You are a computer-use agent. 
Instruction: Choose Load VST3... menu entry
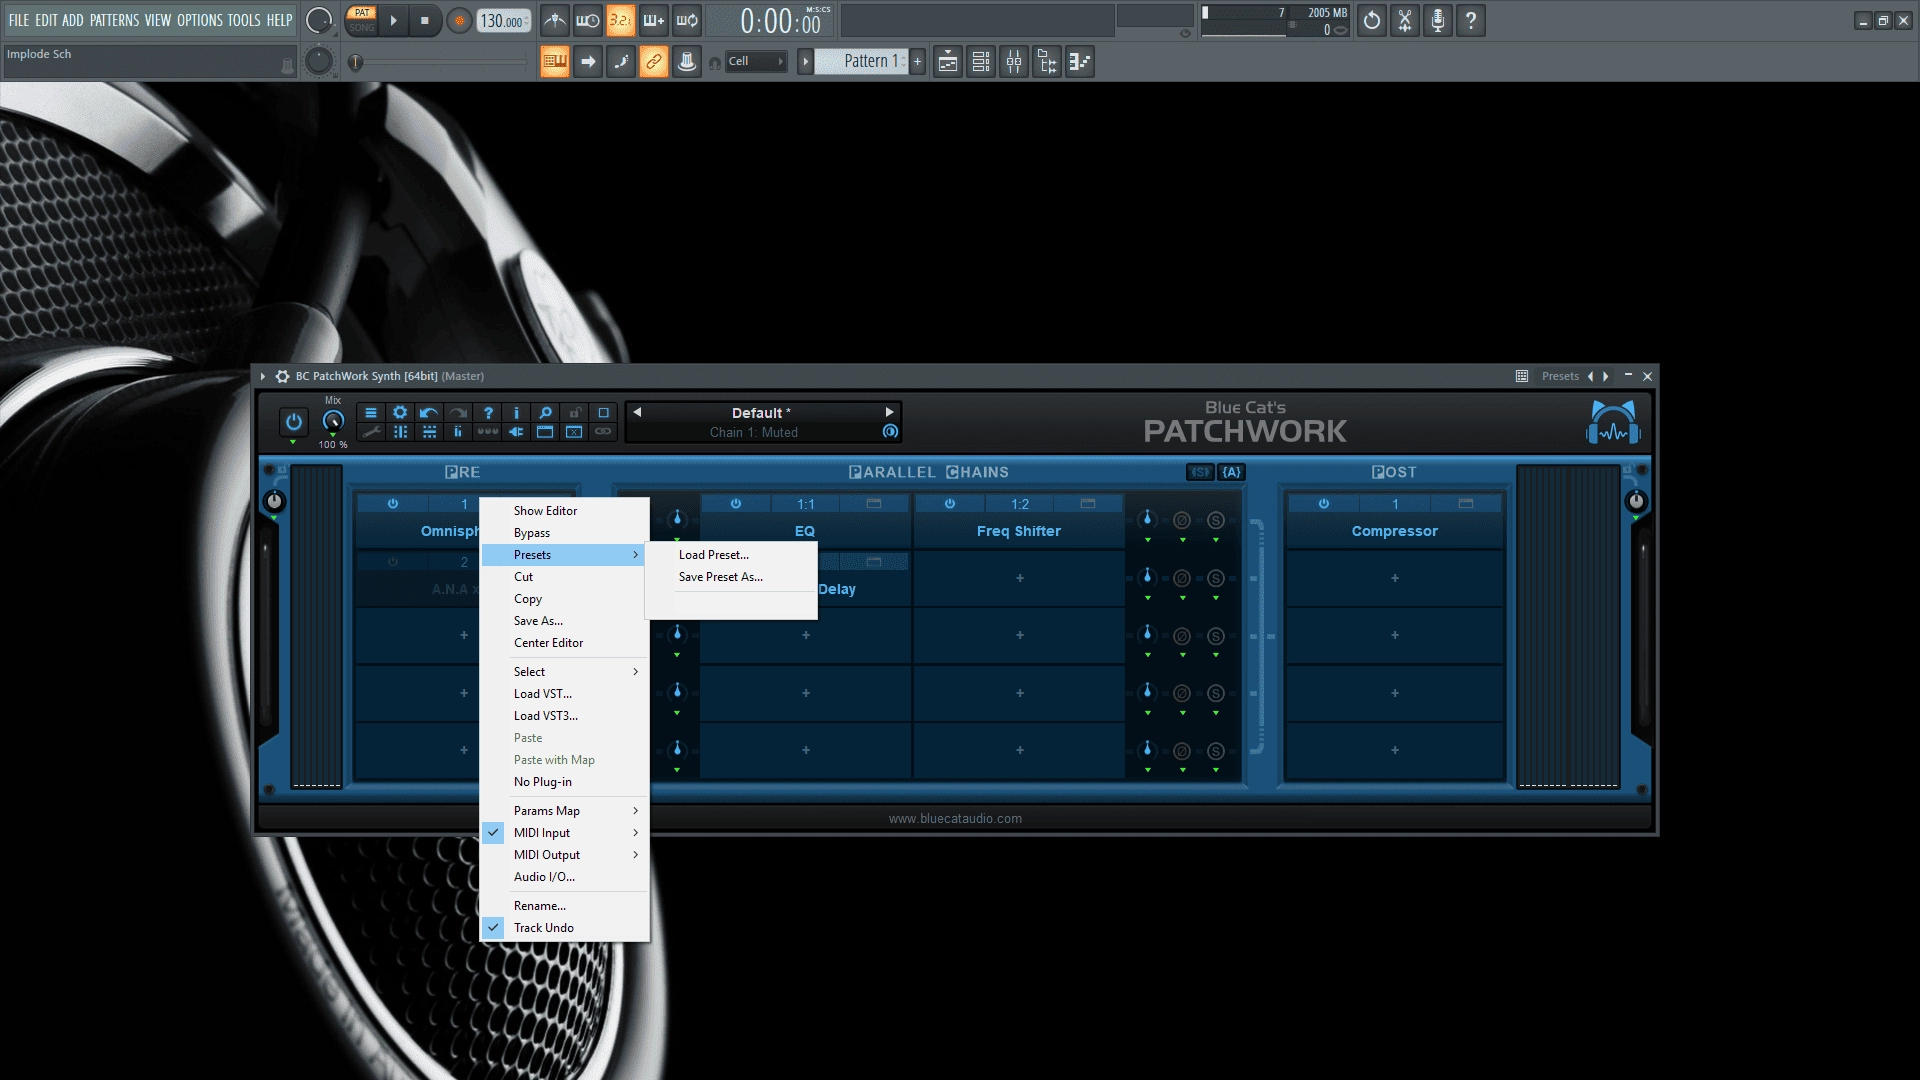pos(565,716)
